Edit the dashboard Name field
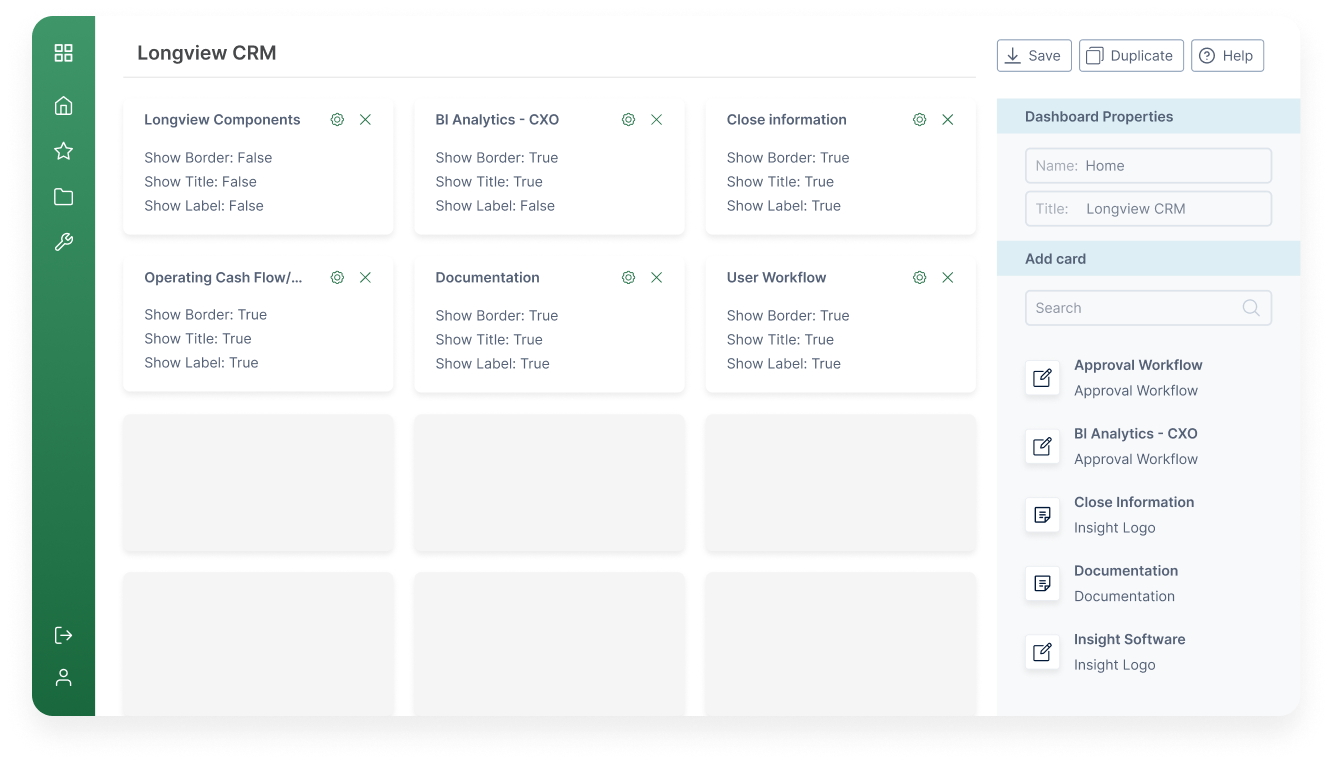The image size is (1333, 764). [1148, 165]
